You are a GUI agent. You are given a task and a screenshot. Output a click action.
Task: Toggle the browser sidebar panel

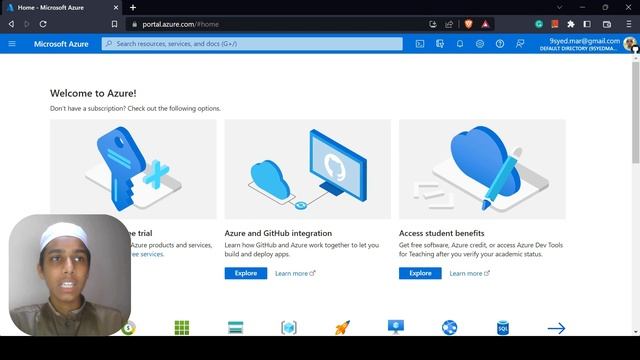(587, 24)
